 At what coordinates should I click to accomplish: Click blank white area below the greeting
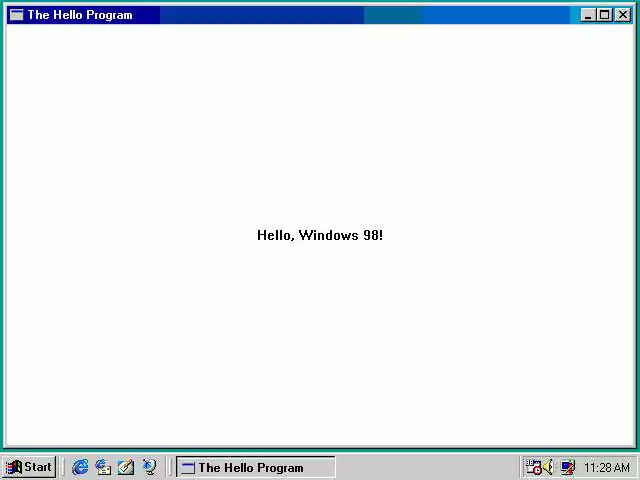point(320,350)
